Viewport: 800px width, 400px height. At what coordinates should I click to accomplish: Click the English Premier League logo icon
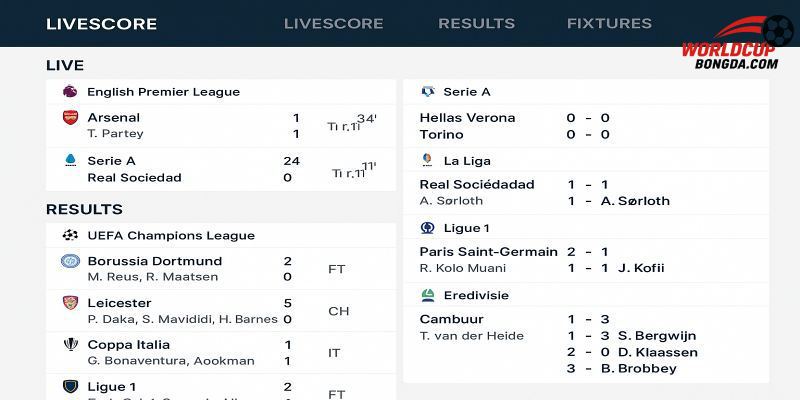(70, 91)
